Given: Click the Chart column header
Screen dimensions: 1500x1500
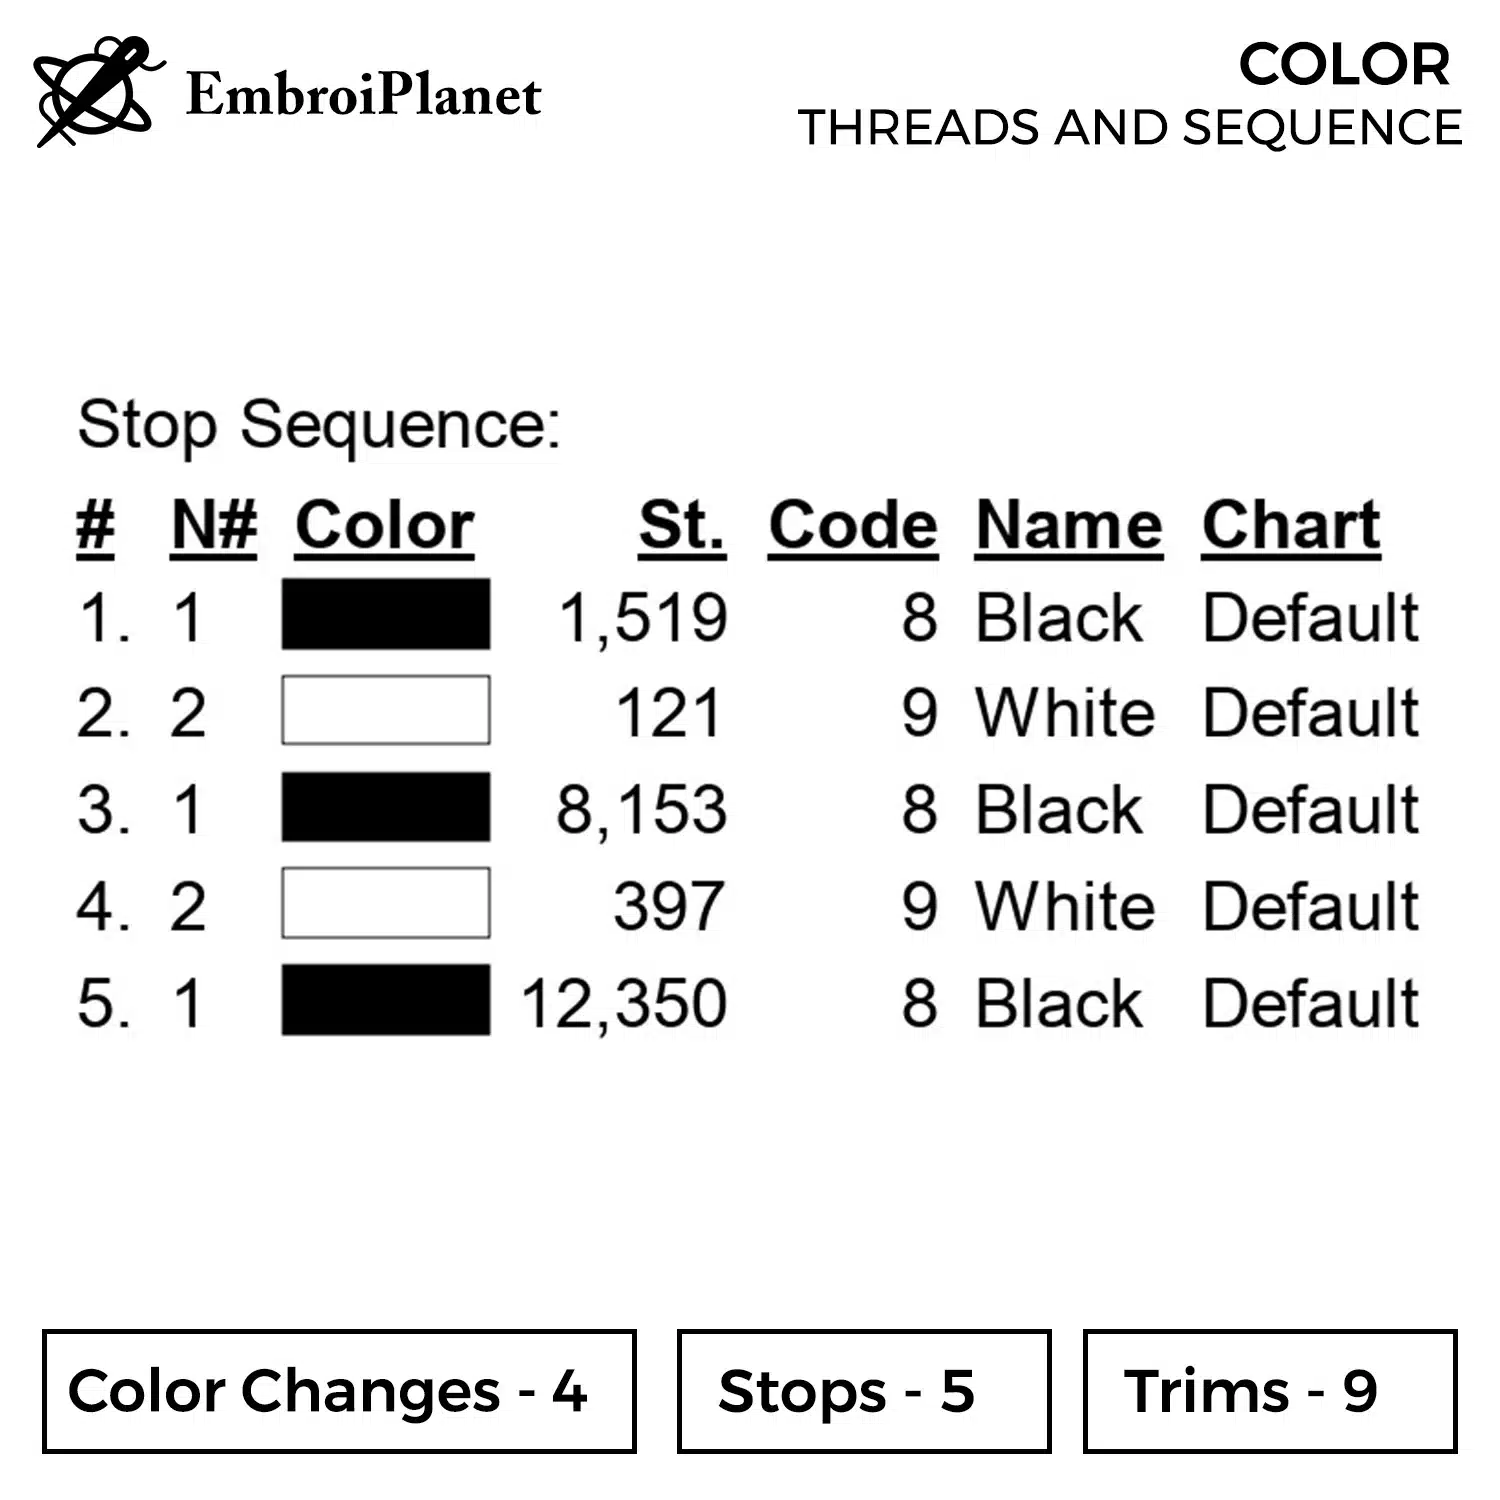Looking at the screenshot, I should coord(1291,525).
